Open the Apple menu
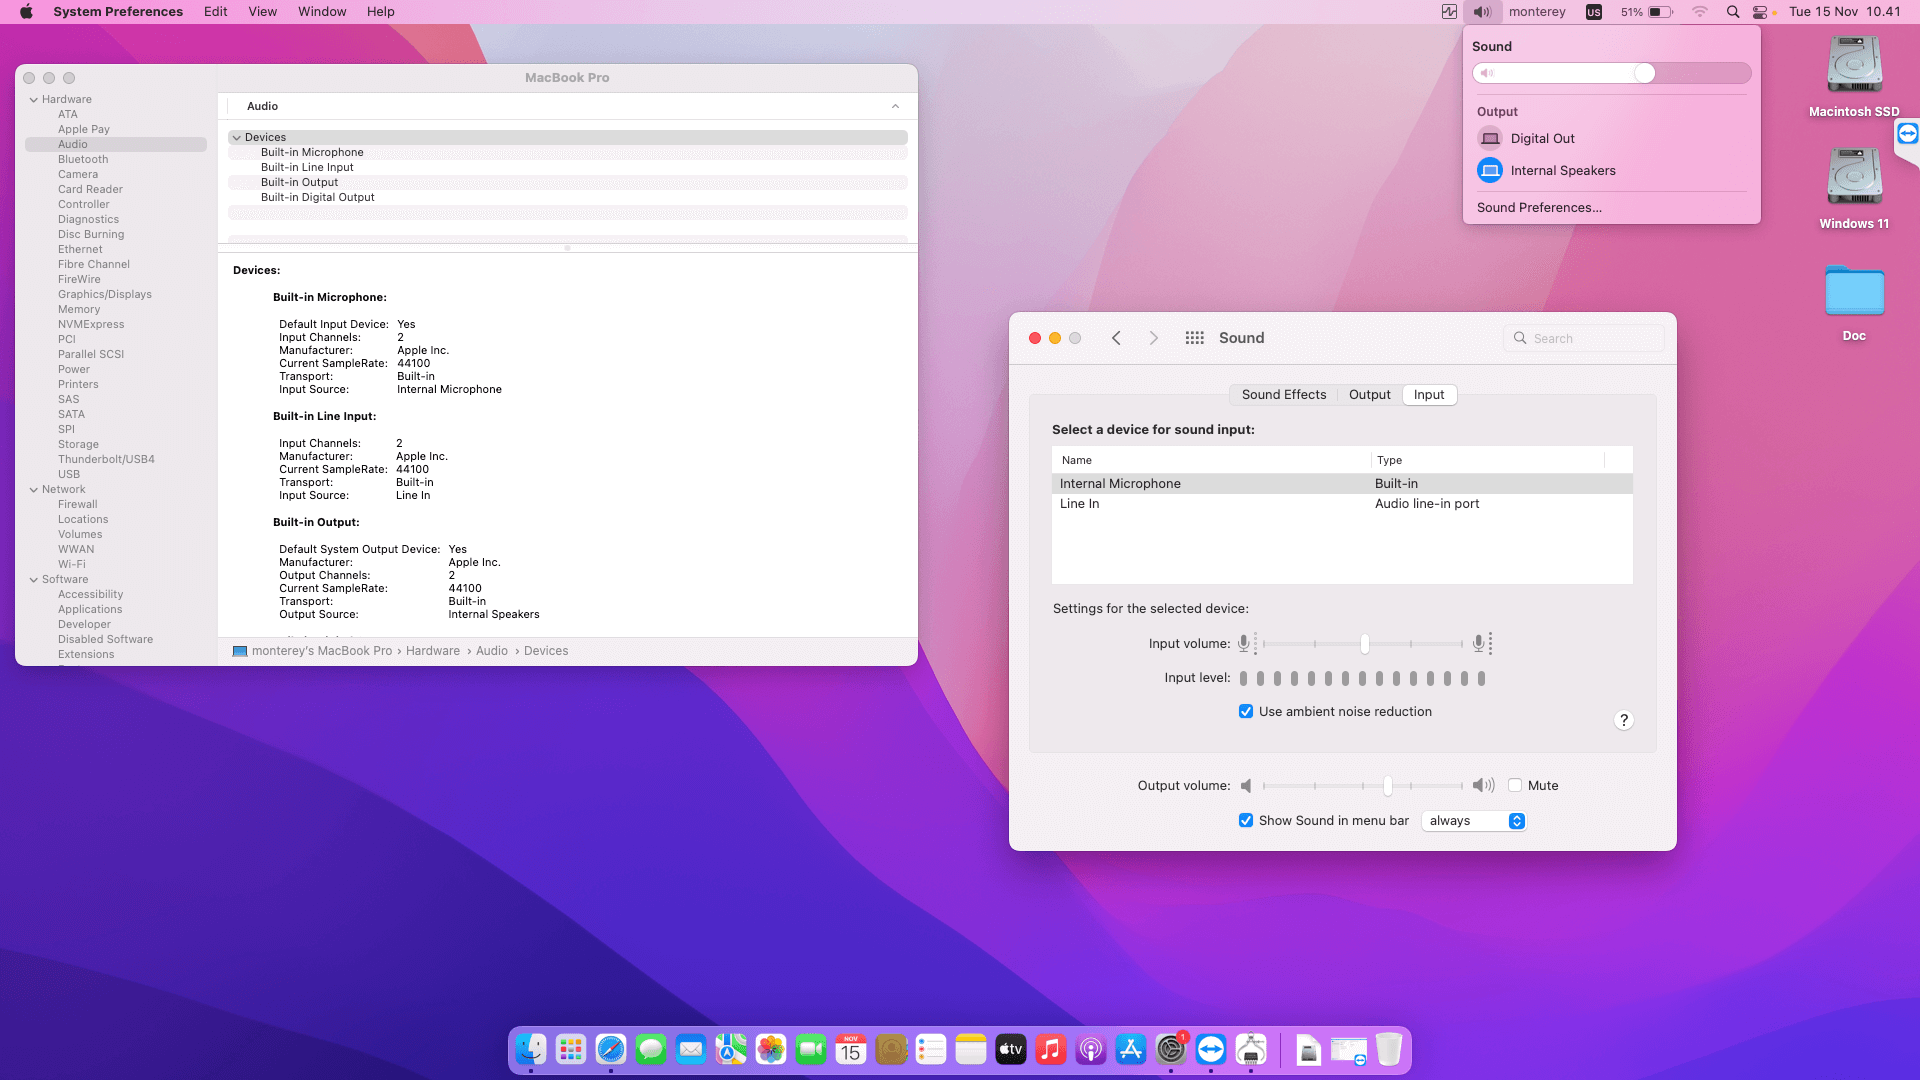This screenshot has height=1080, width=1920. click(x=27, y=12)
